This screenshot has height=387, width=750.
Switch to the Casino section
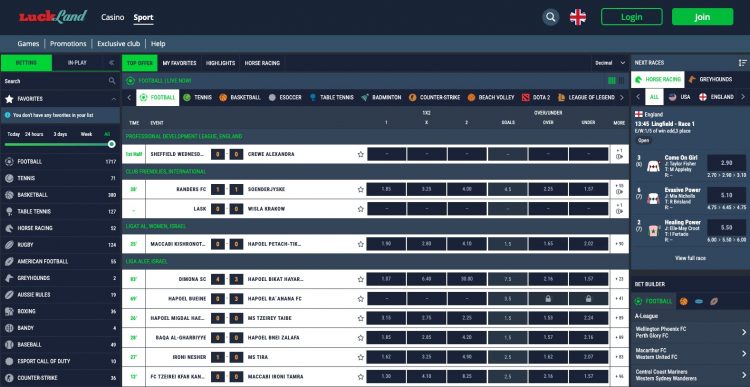click(x=112, y=17)
